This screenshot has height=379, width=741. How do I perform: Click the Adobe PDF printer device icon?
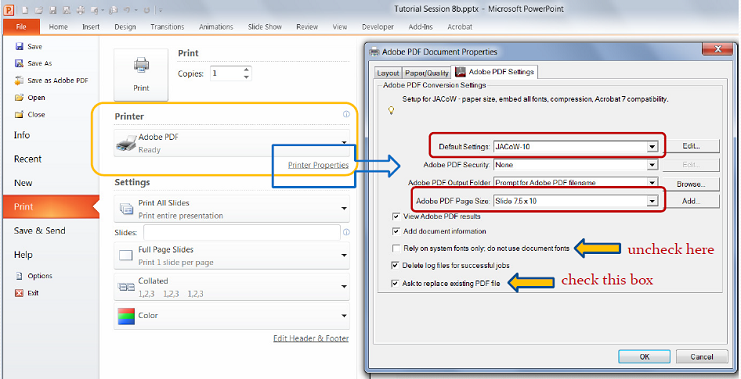point(126,143)
